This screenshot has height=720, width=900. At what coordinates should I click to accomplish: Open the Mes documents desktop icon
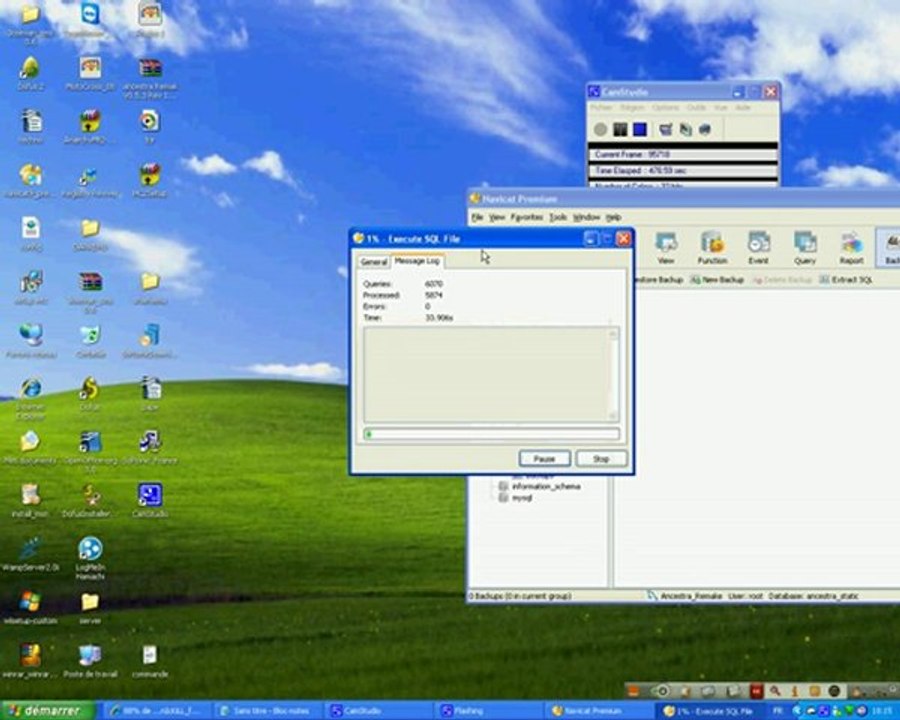coord(30,448)
